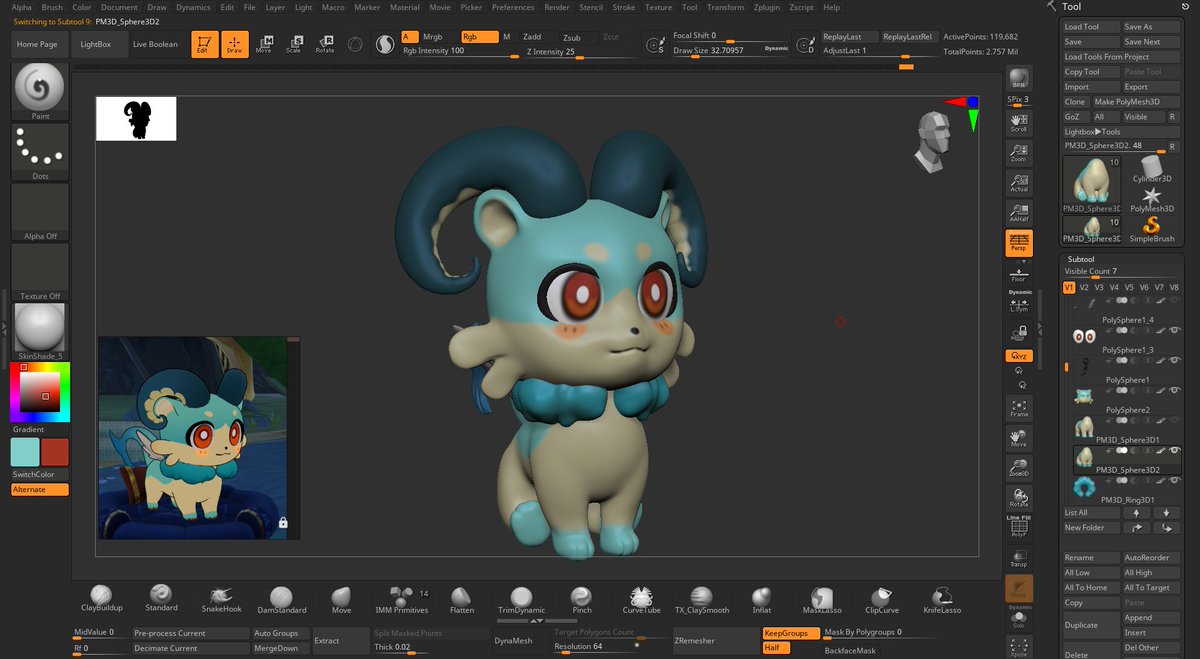The width and height of the screenshot is (1200, 659).
Task: Toggle L.Sym local symmetry
Action: click(1019, 303)
